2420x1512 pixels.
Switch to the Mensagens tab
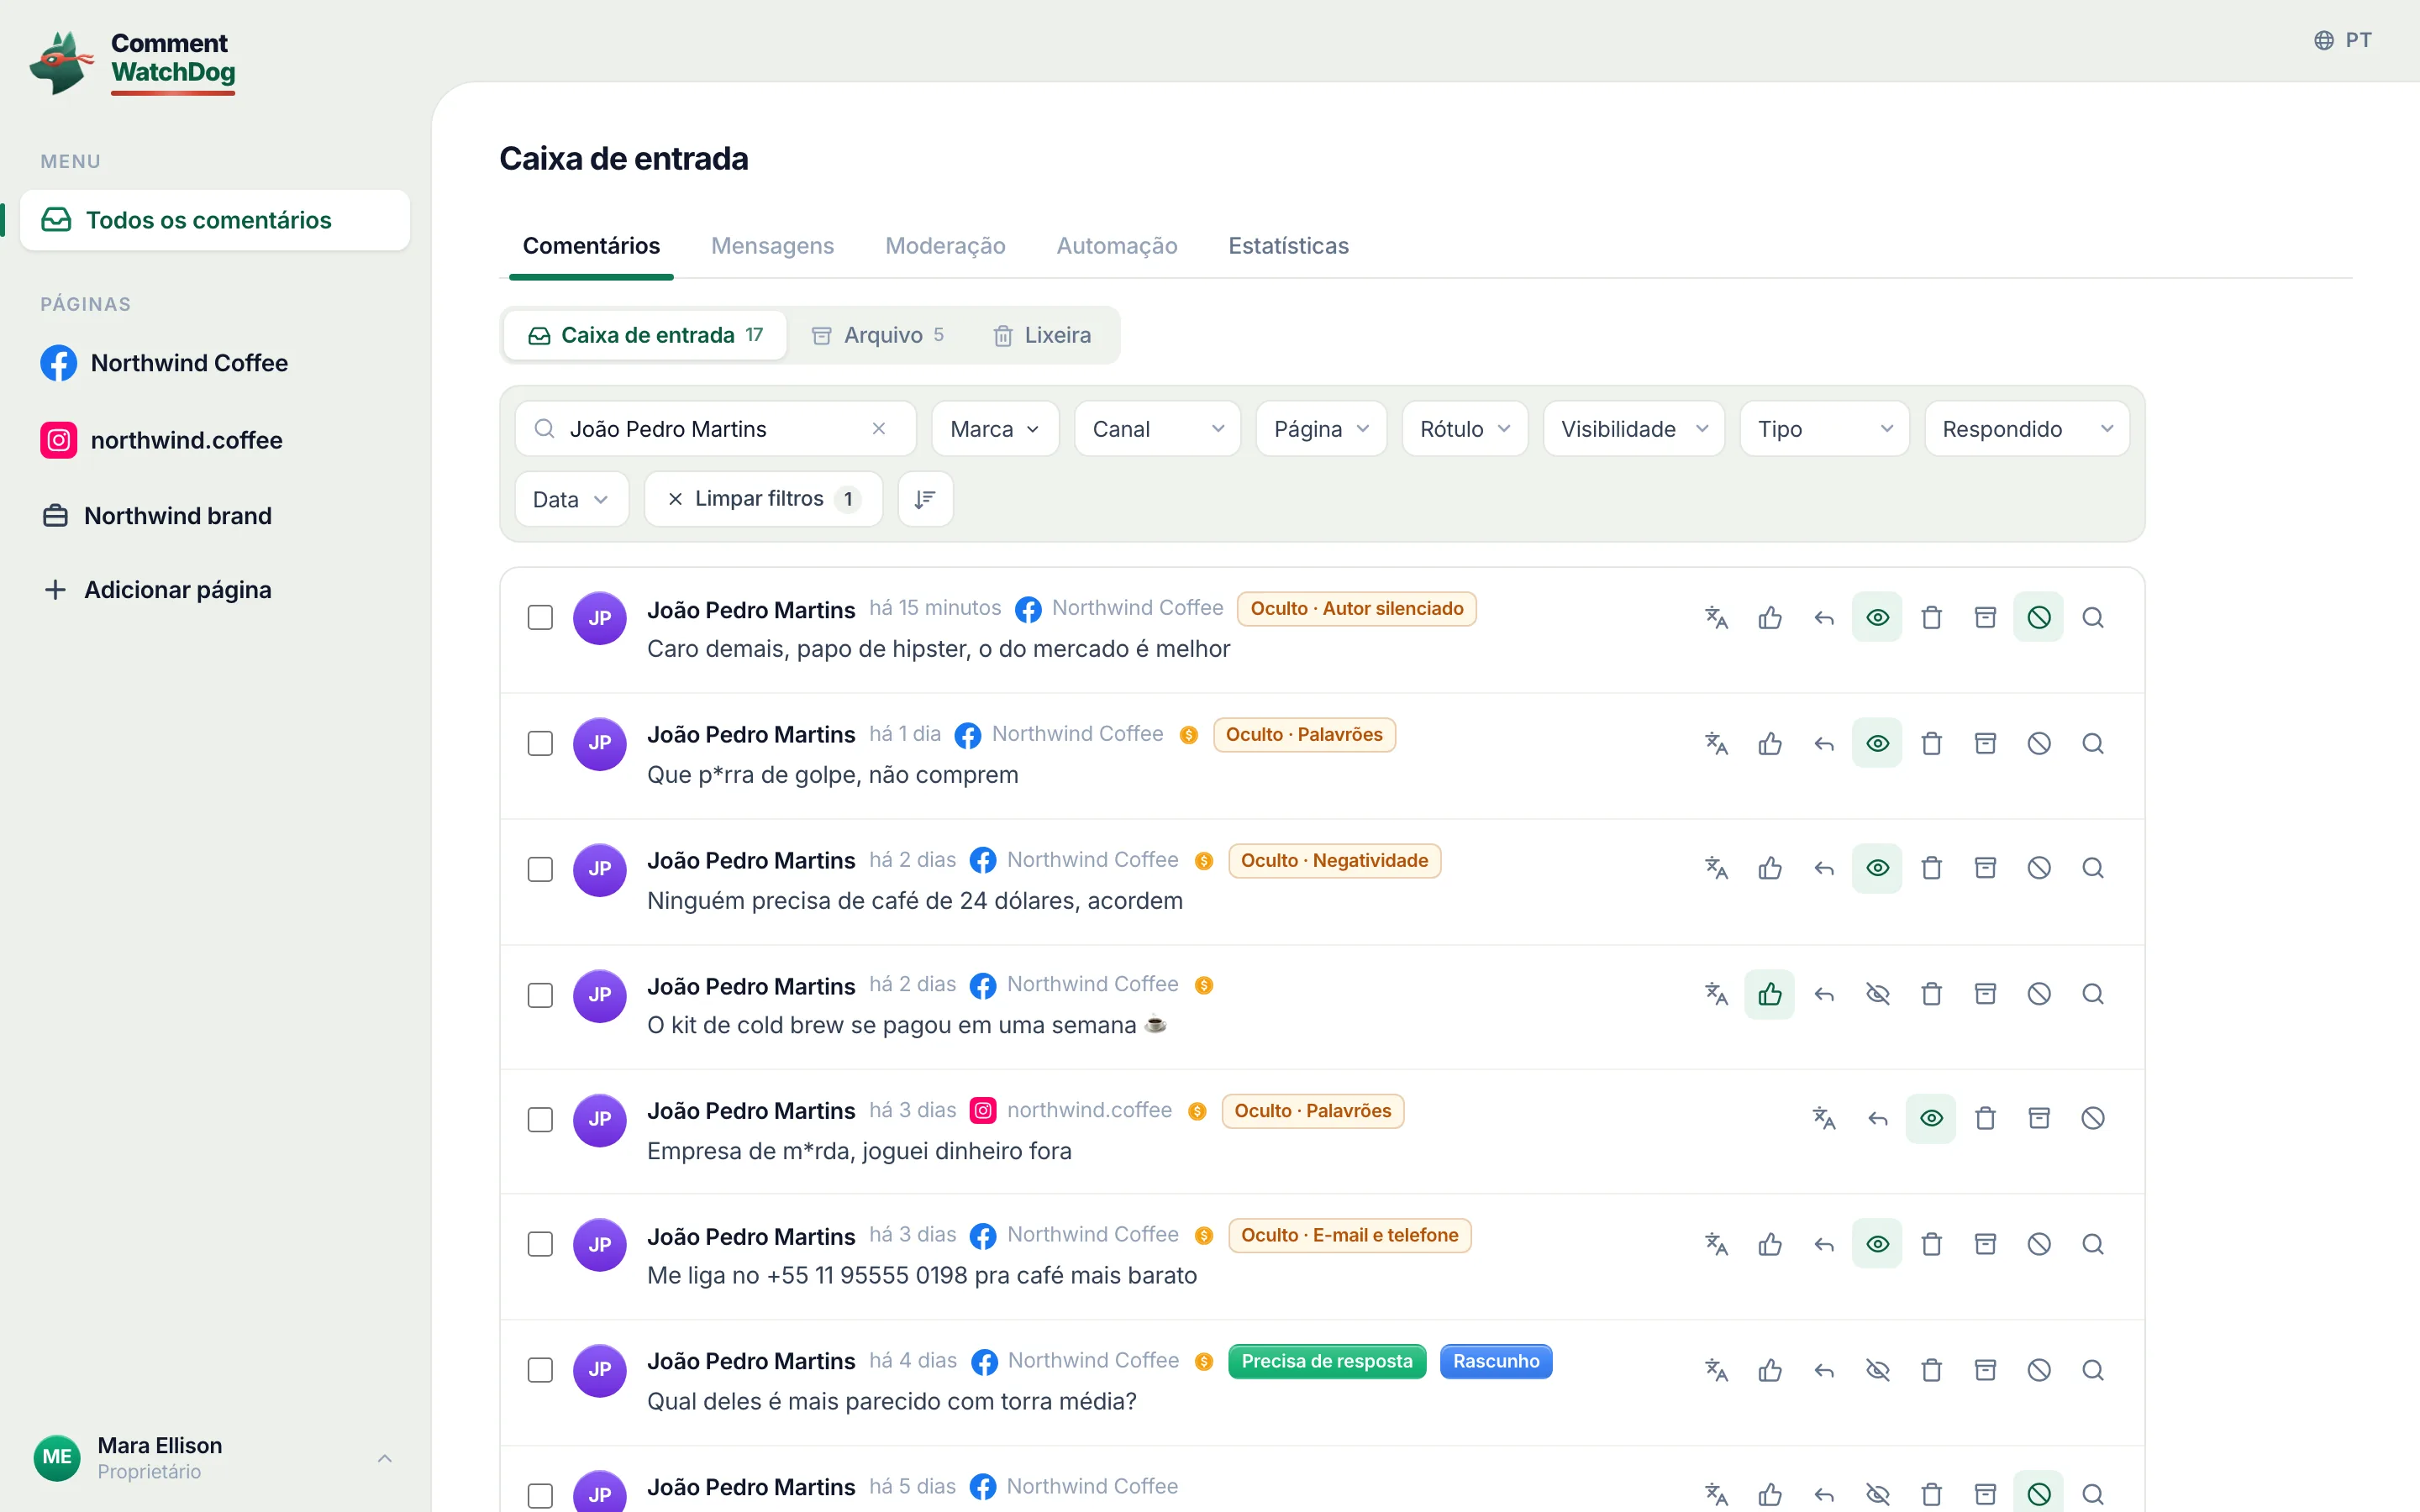[772, 246]
